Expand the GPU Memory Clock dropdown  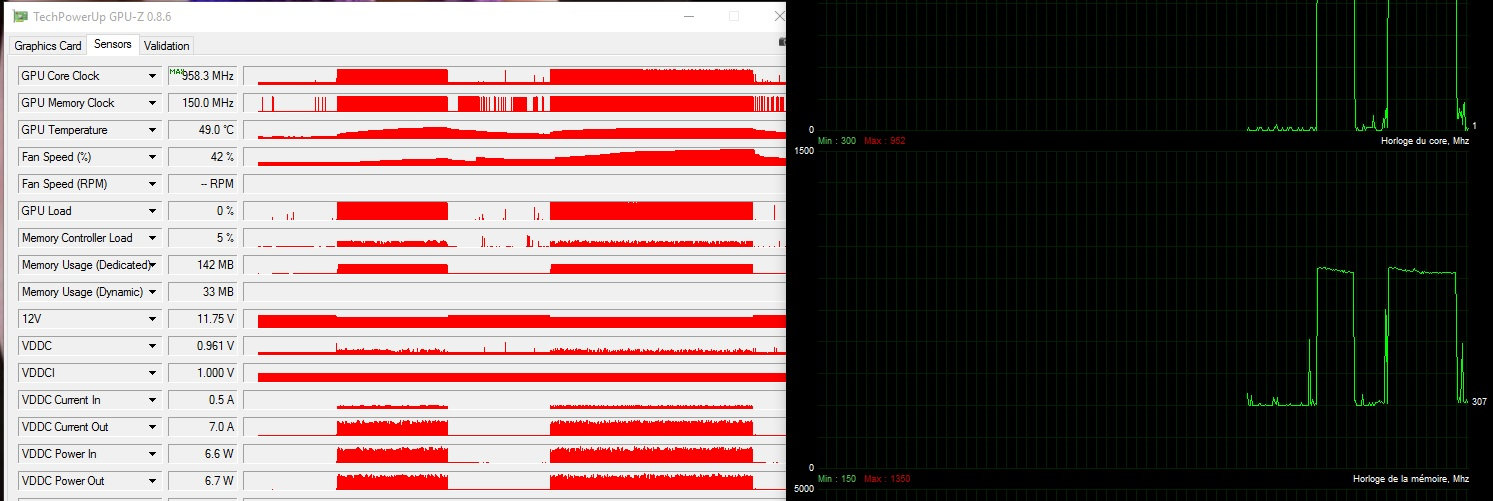click(x=153, y=103)
